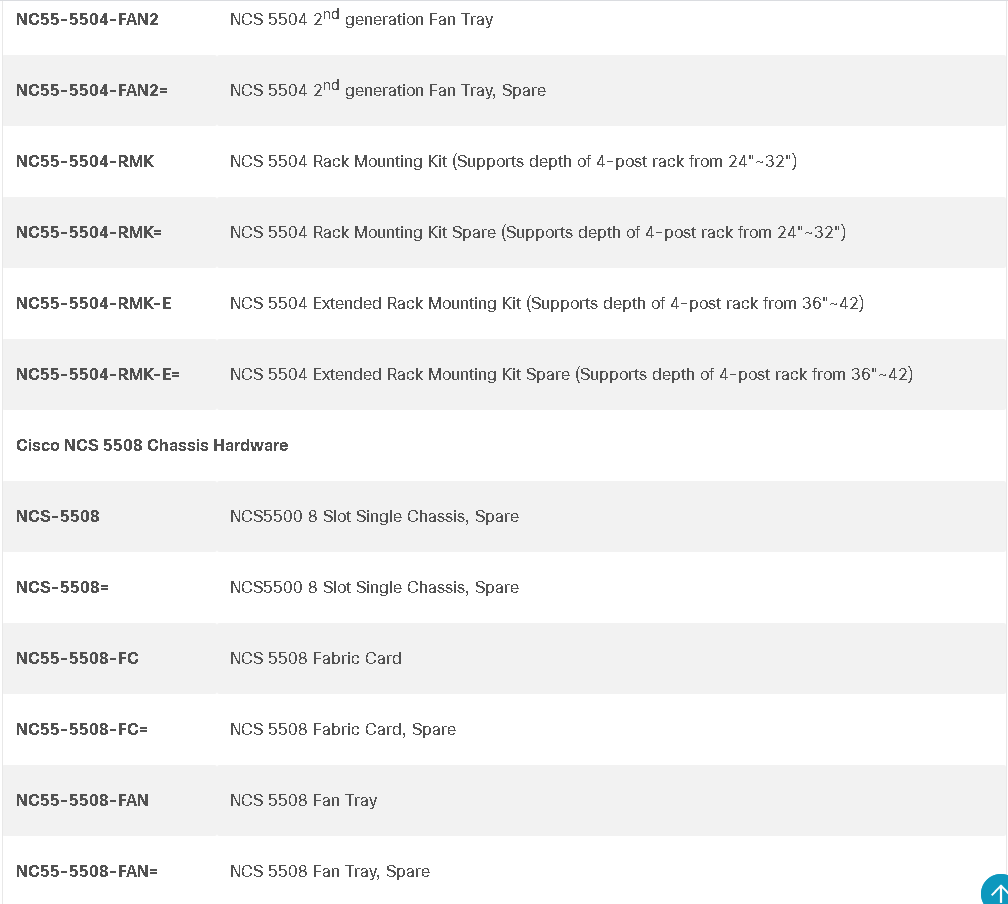Select the NC55-5504-RMK-E= part number
This screenshot has width=1008, height=904.
click(98, 374)
